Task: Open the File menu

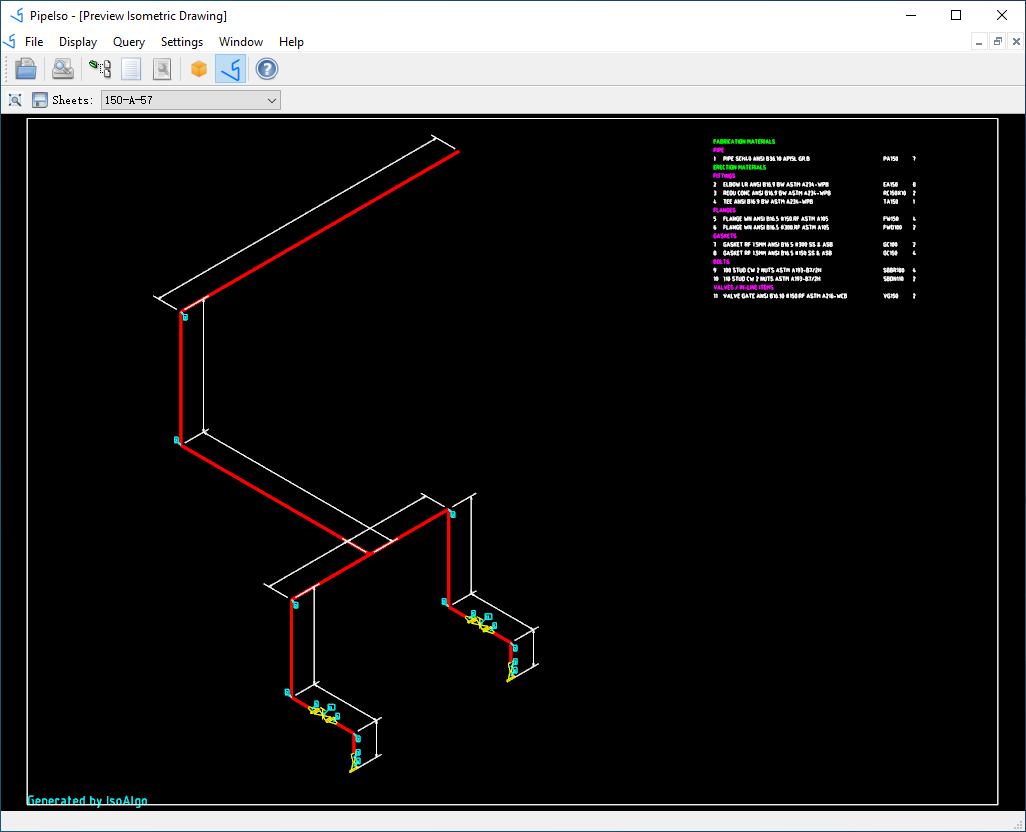Action: [34, 42]
